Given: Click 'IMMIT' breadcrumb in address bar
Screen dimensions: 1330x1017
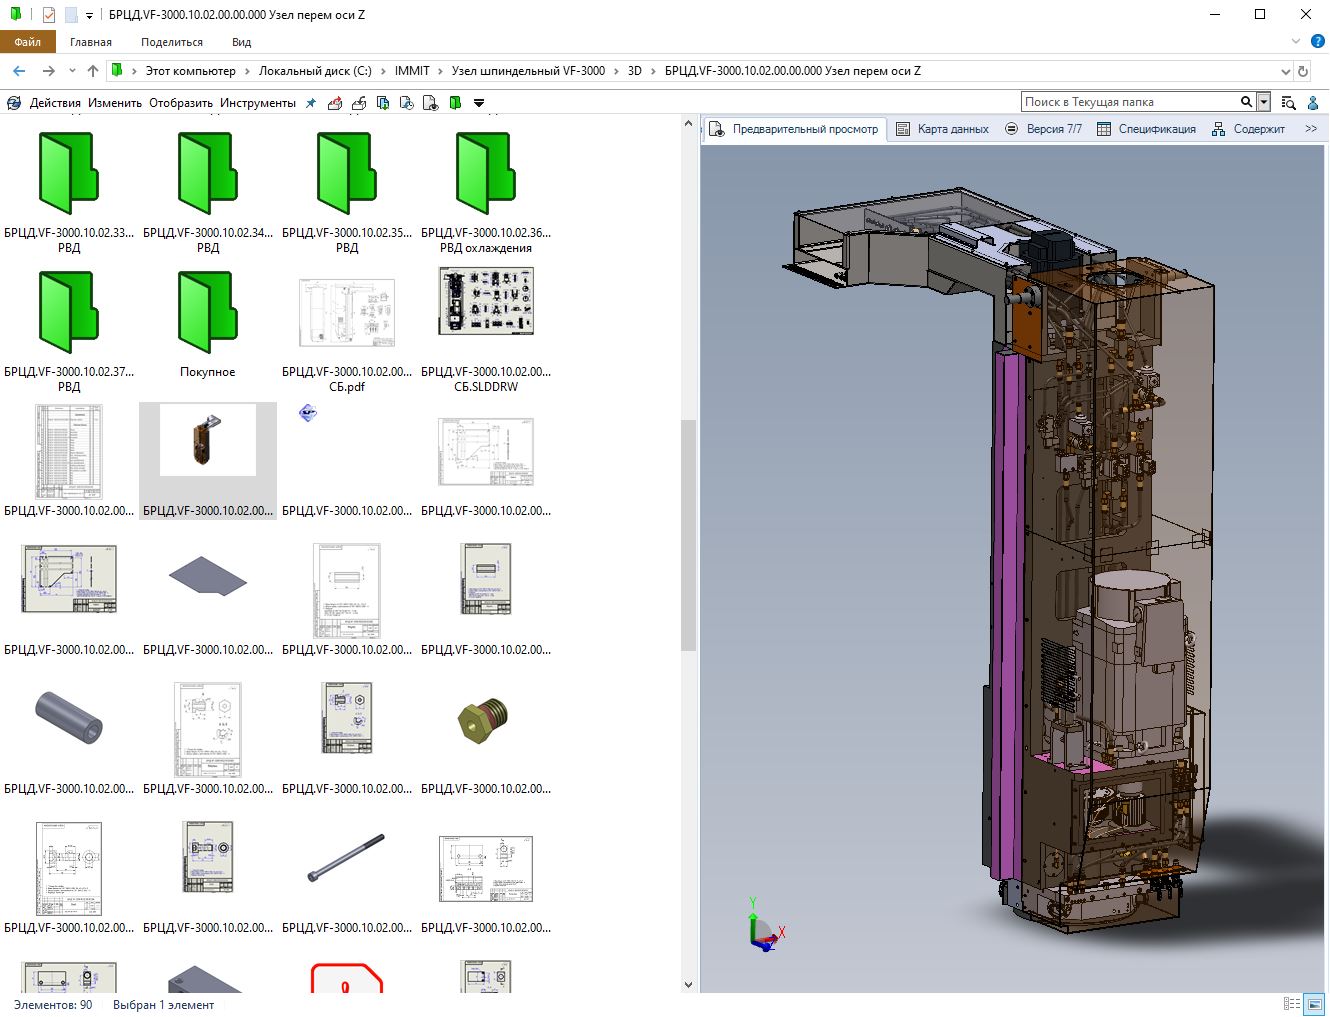Looking at the screenshot, I should pos(412,71).
